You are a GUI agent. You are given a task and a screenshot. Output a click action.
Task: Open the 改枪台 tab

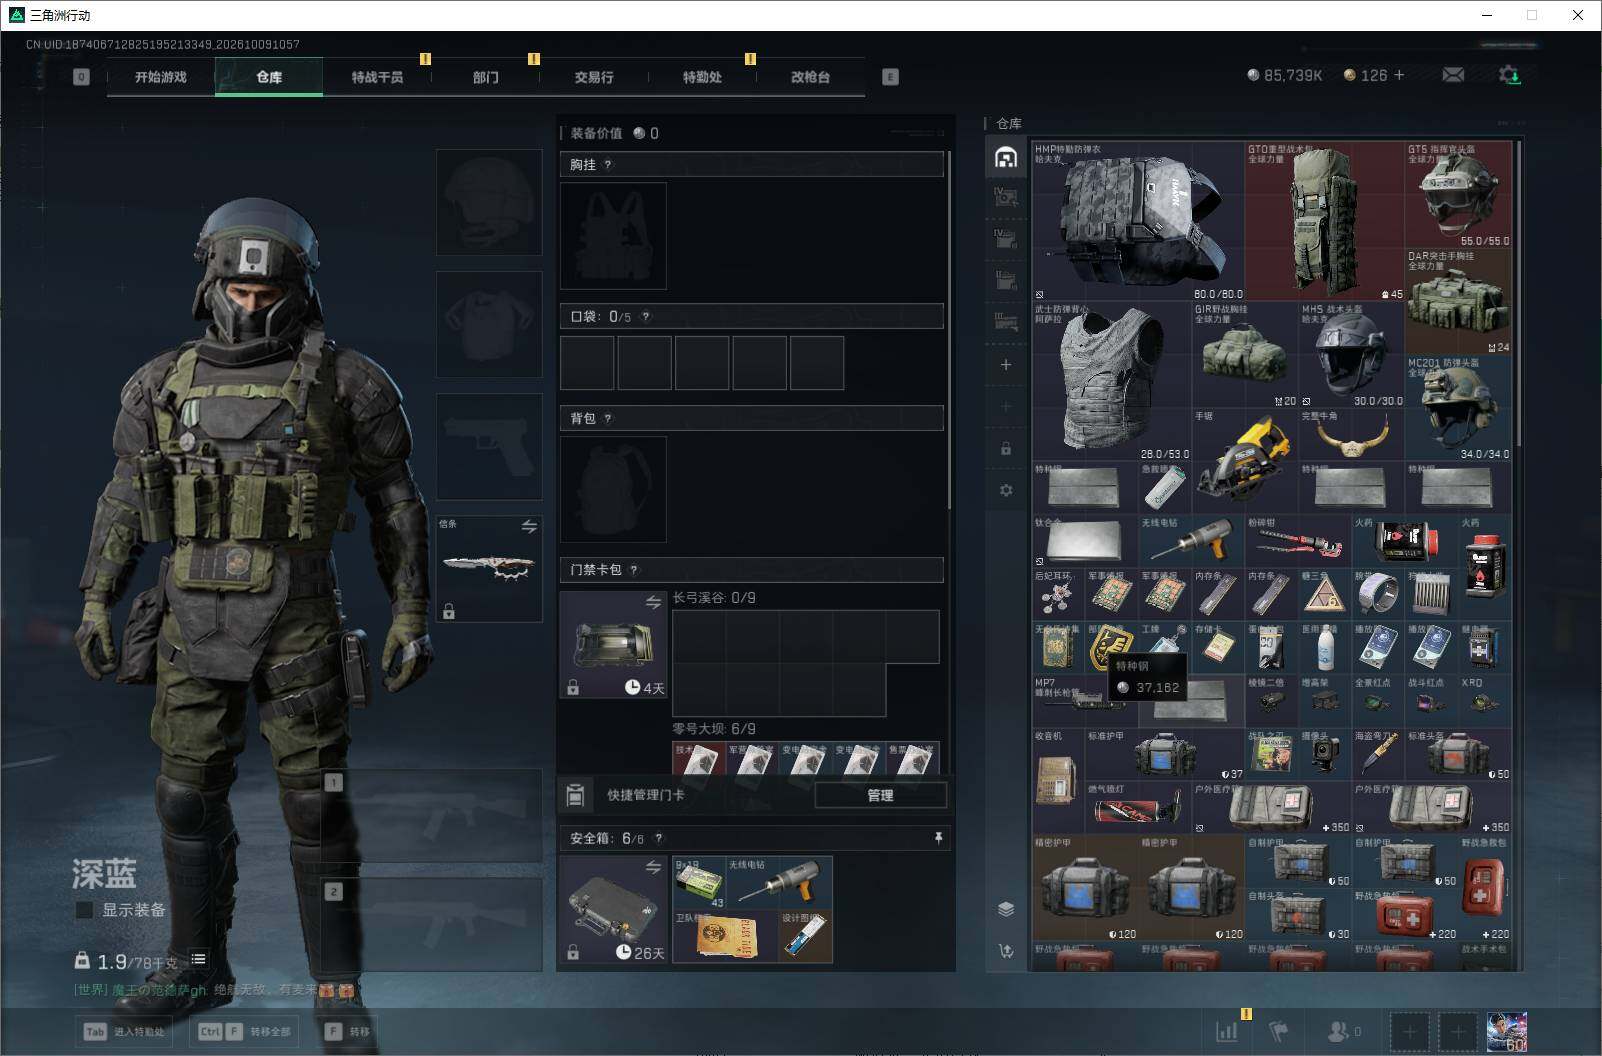pos(810,77)
